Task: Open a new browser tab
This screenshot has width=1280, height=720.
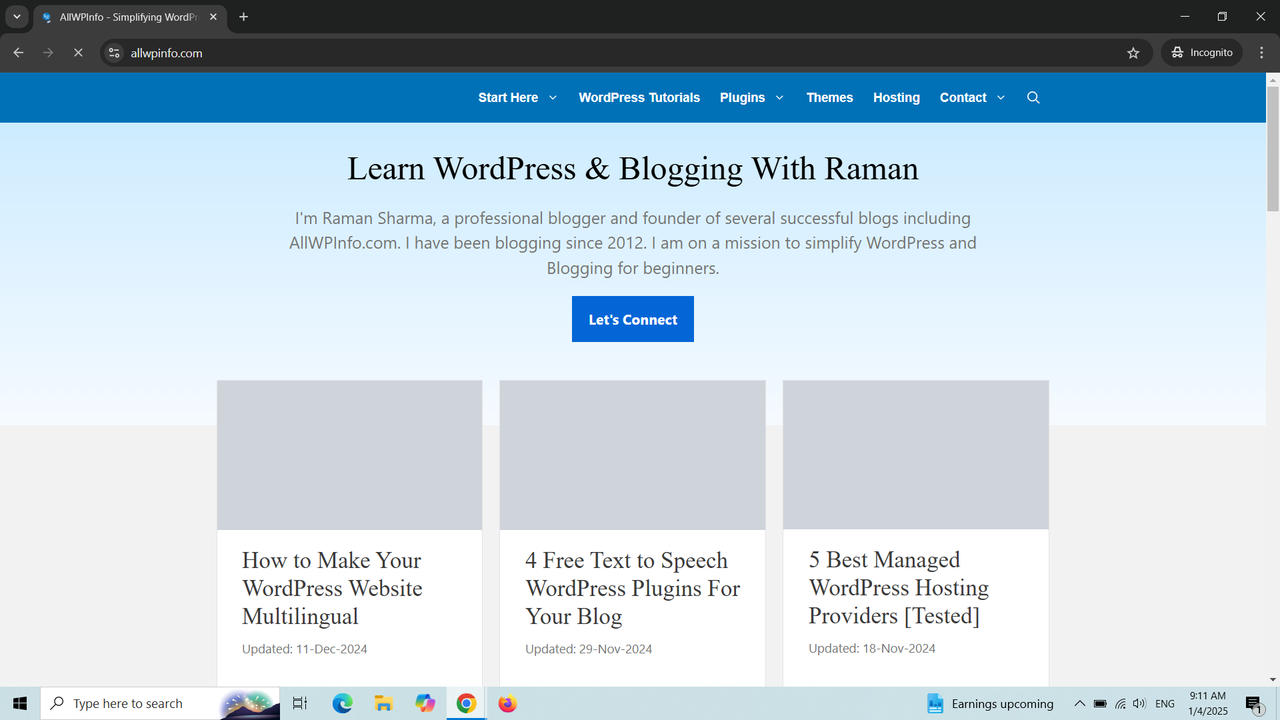Action: coord(243,17)
